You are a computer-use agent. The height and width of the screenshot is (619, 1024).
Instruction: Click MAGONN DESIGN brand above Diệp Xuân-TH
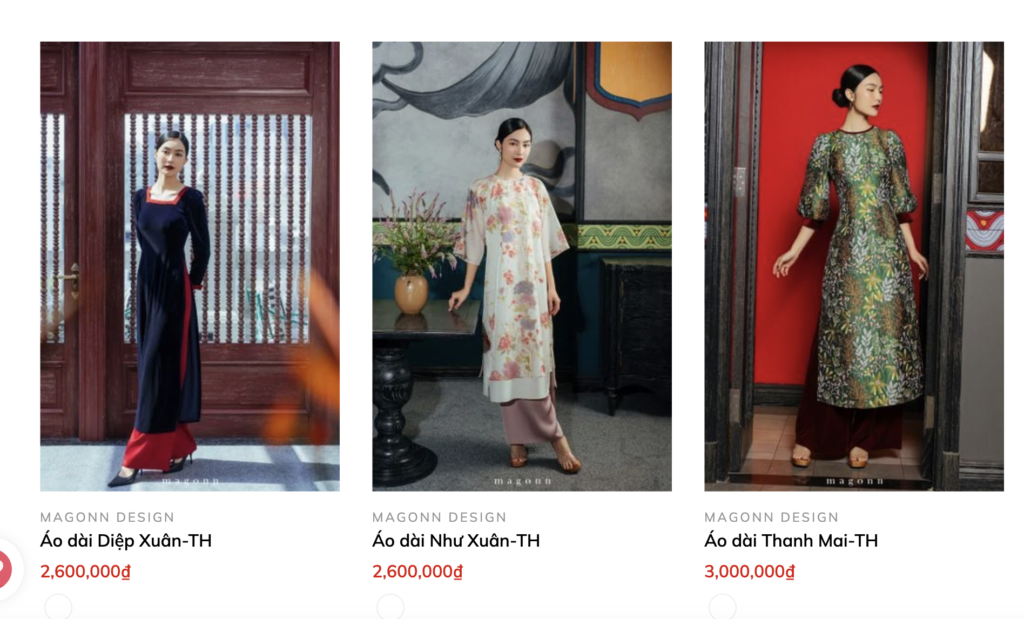108,517
